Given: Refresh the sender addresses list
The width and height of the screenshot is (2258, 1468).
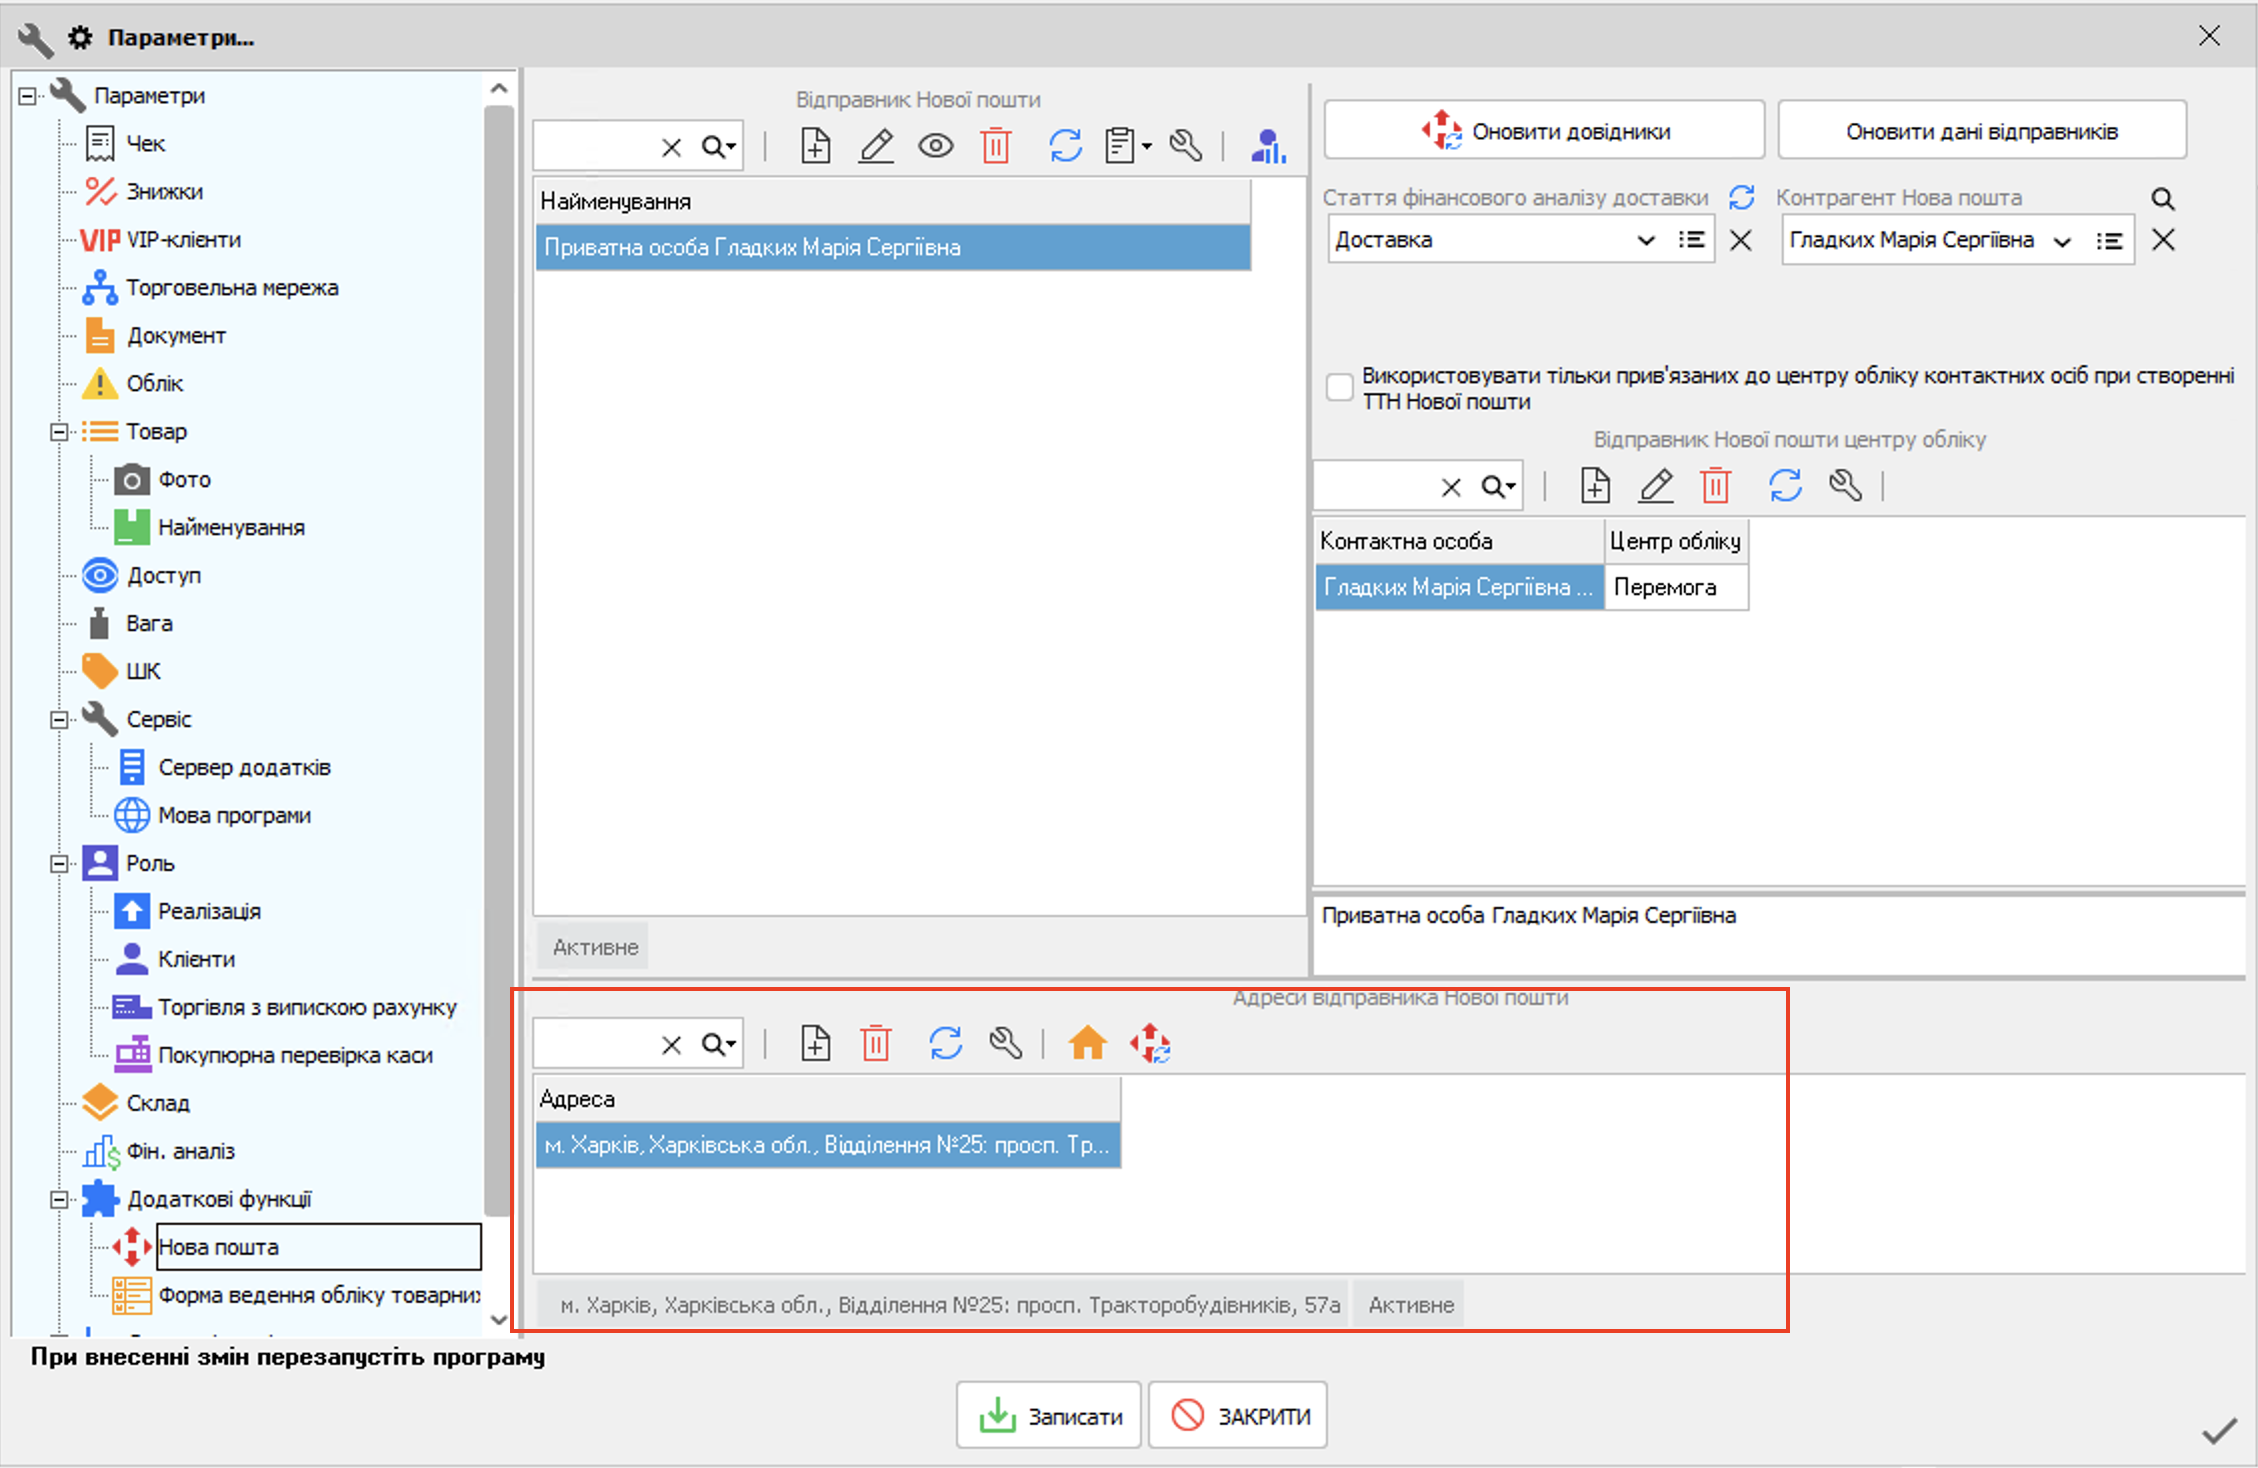Looking at the screenshot, I should click(945, 1043).
